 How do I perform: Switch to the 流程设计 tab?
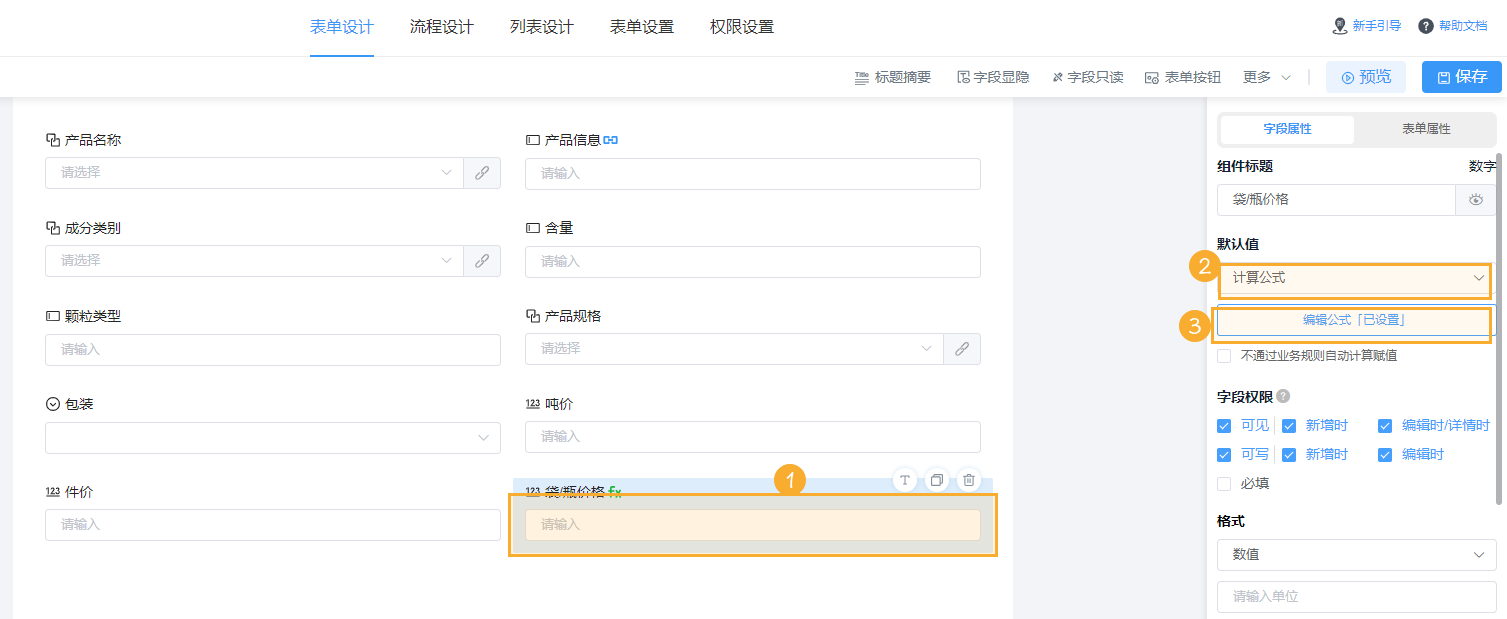441,27
